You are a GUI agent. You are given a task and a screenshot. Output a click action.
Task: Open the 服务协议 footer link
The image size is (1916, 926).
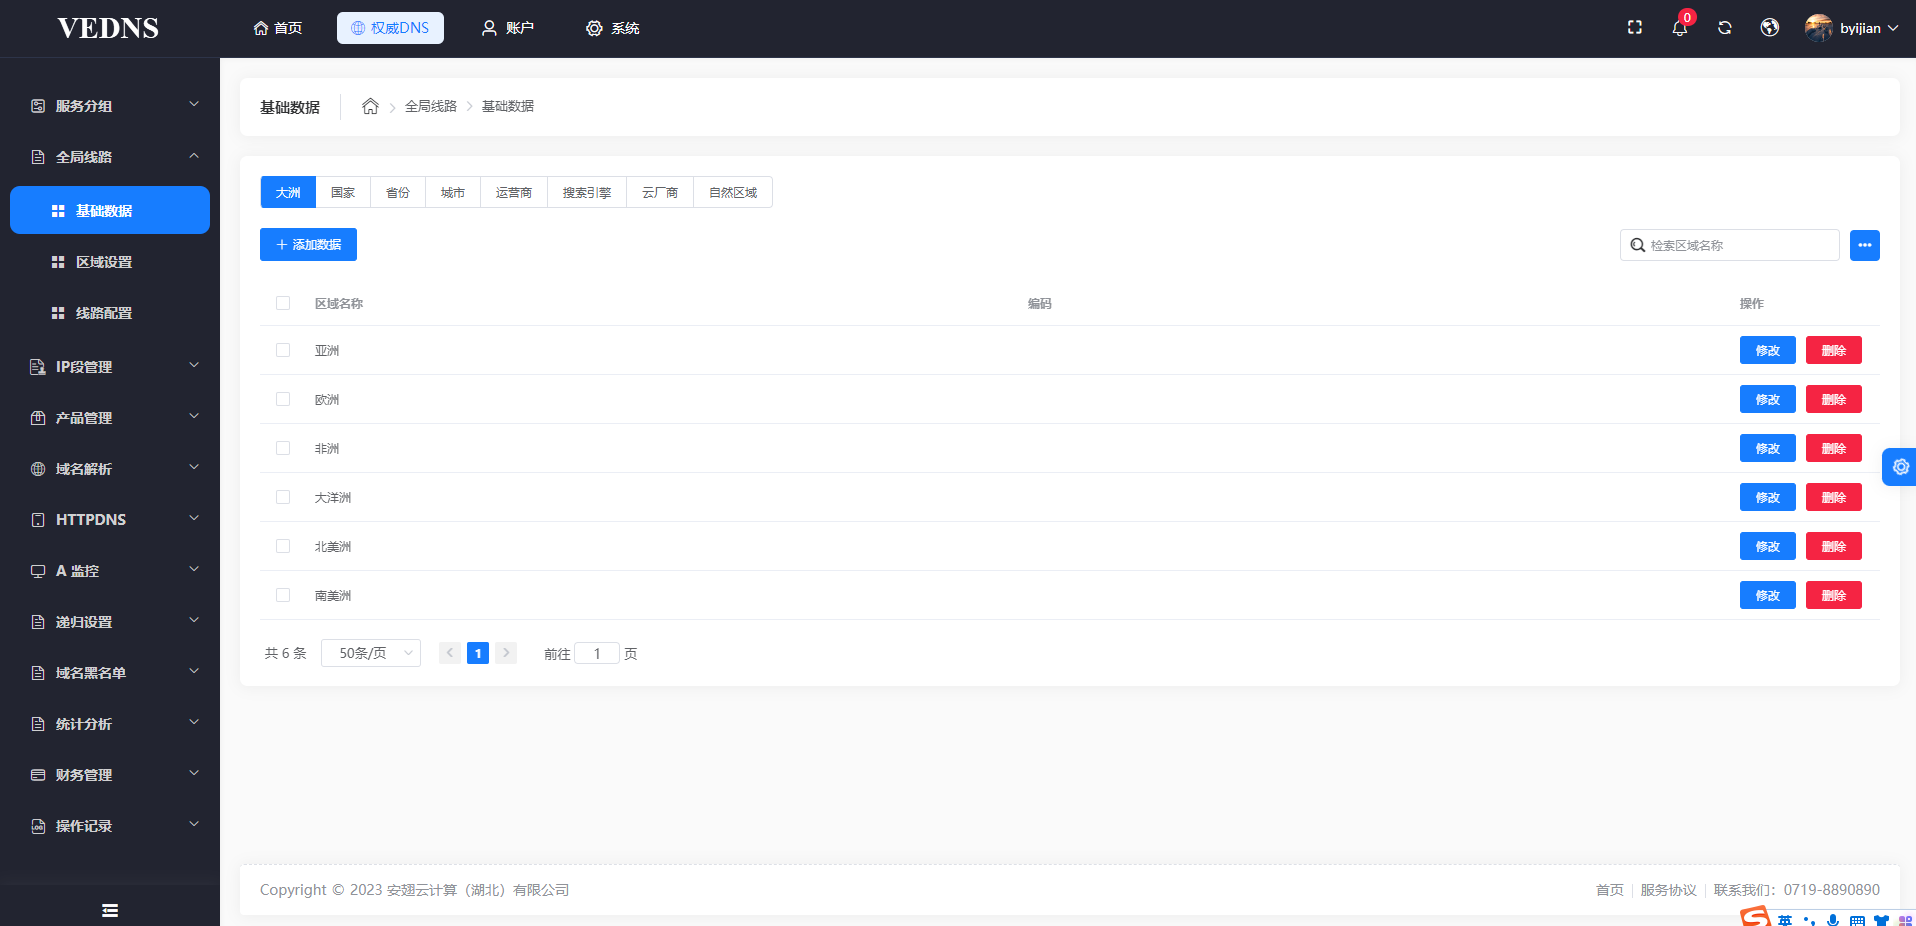click(x=1668, y=890)
